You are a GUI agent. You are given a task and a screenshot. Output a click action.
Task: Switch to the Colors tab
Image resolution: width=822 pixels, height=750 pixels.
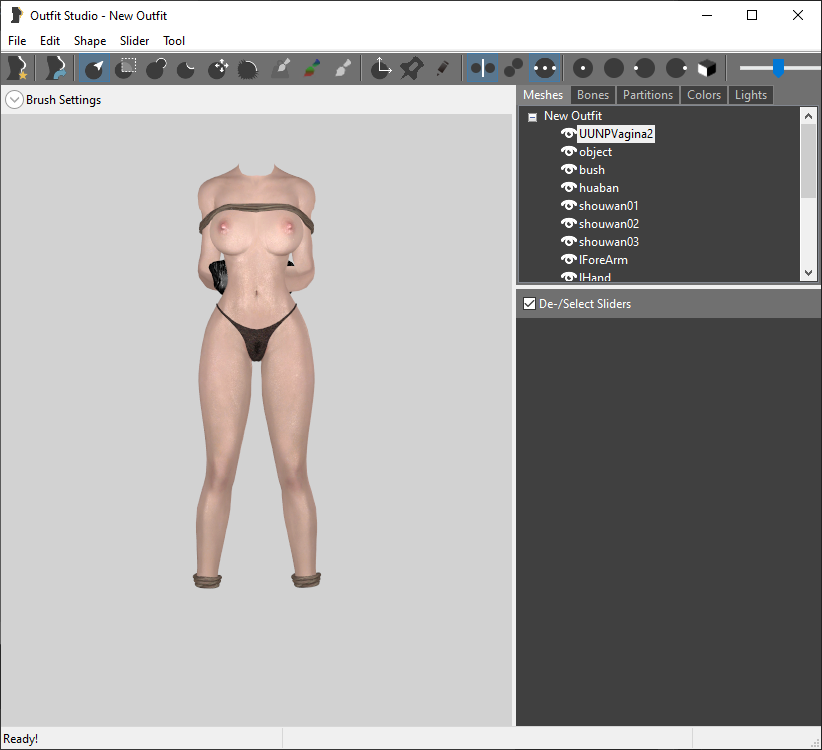pos(704,95)
